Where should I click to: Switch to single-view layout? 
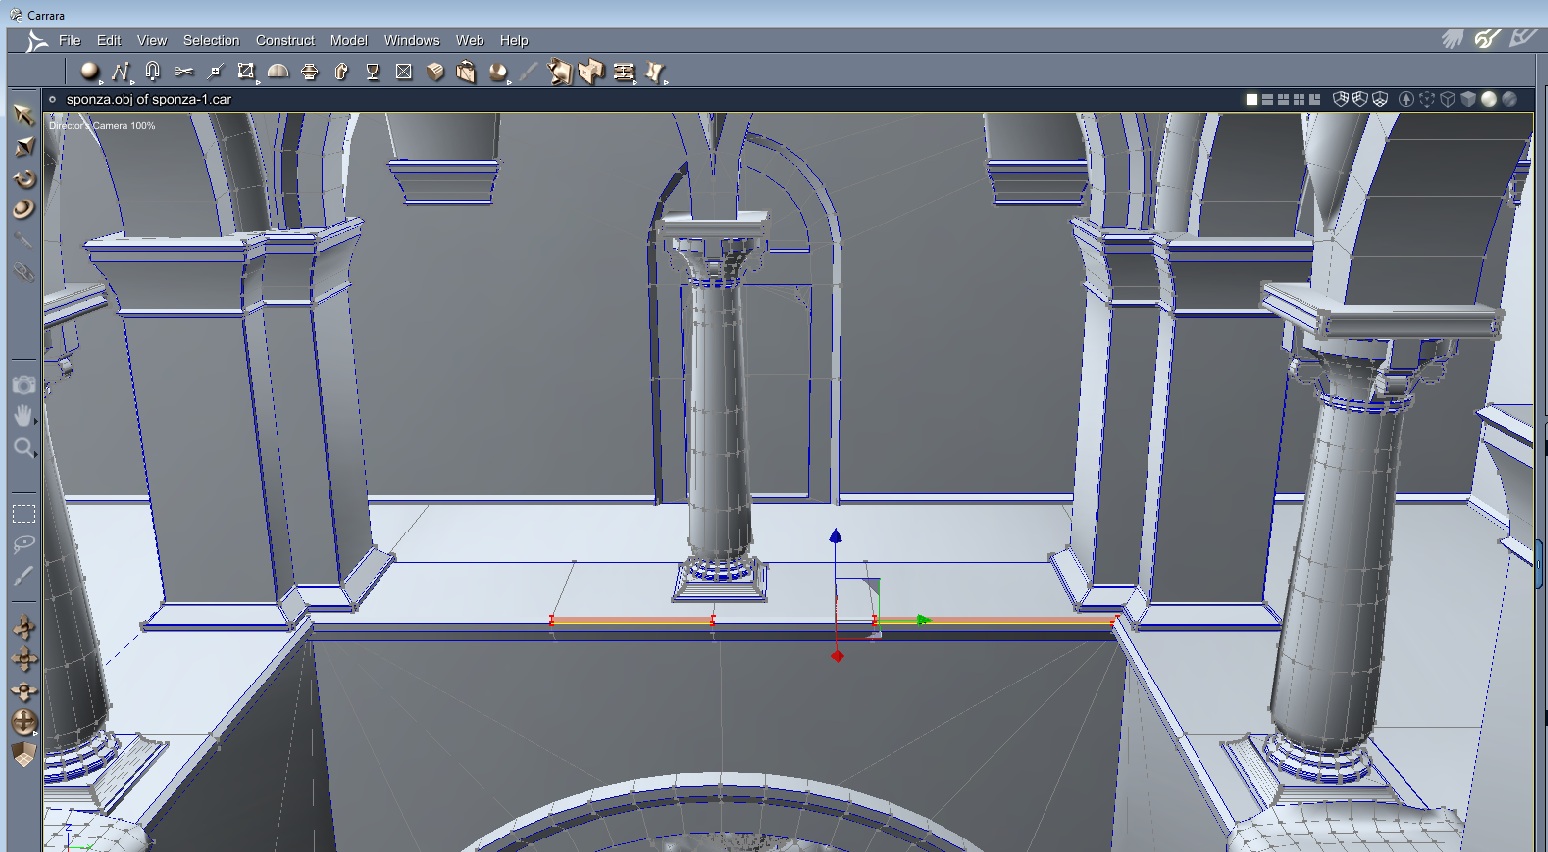click(1252, 99)
